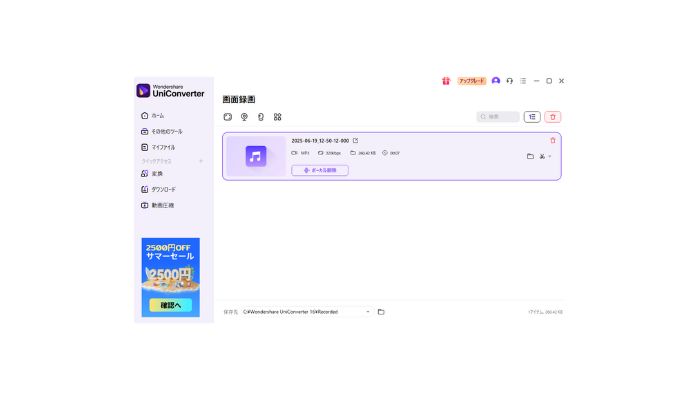Open その他のツール in the sidebar
The width and height of the screenshot is (700, 400).
click(x=162, y=132)
